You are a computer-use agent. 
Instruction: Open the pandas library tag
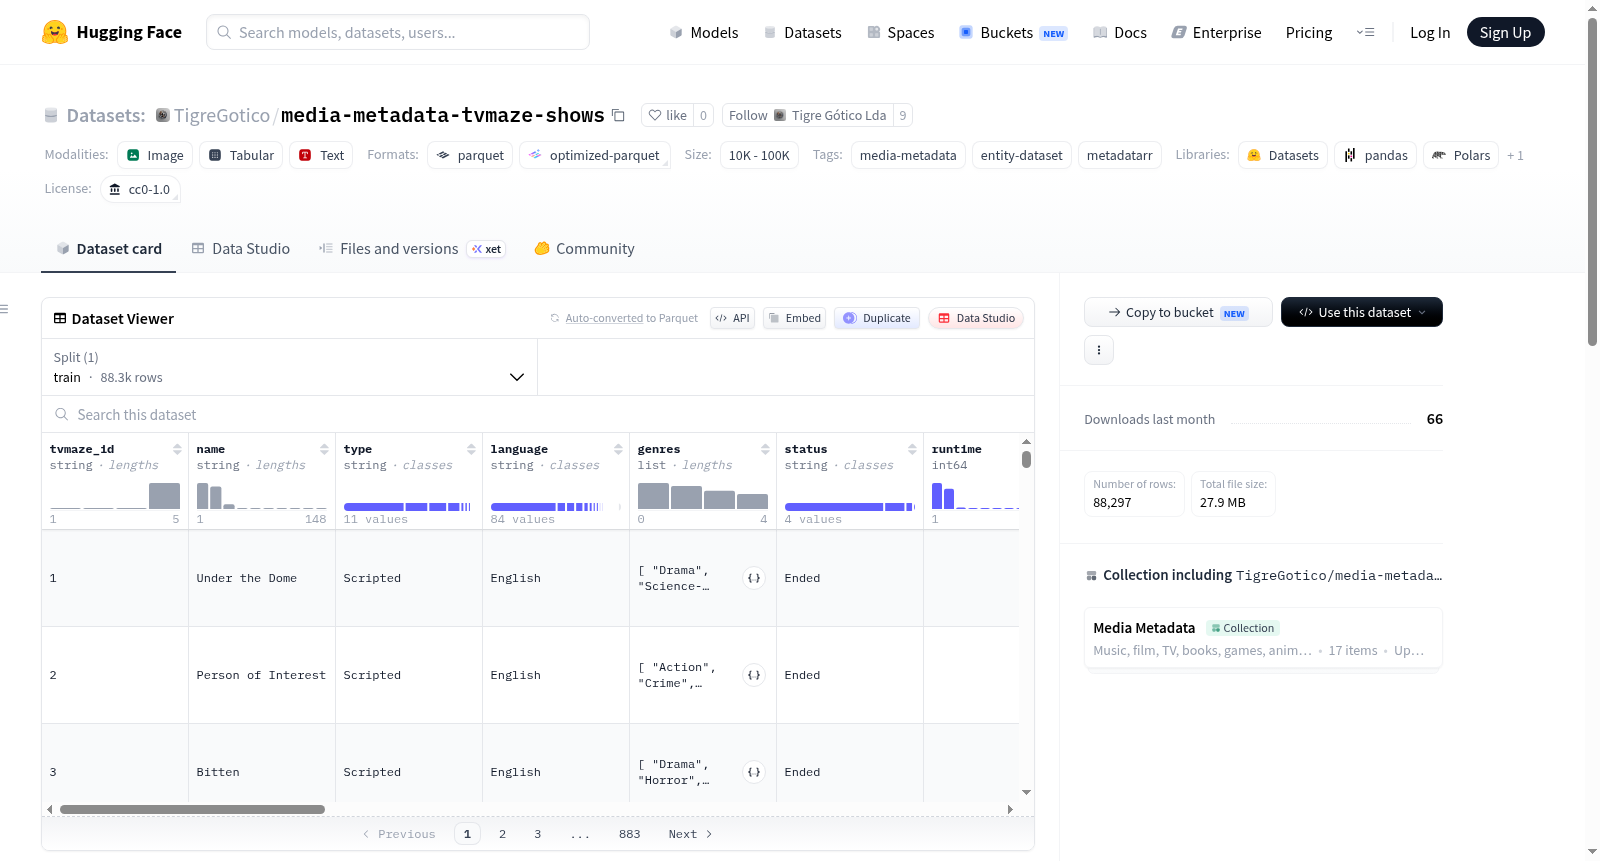(x=1375, y=155)
